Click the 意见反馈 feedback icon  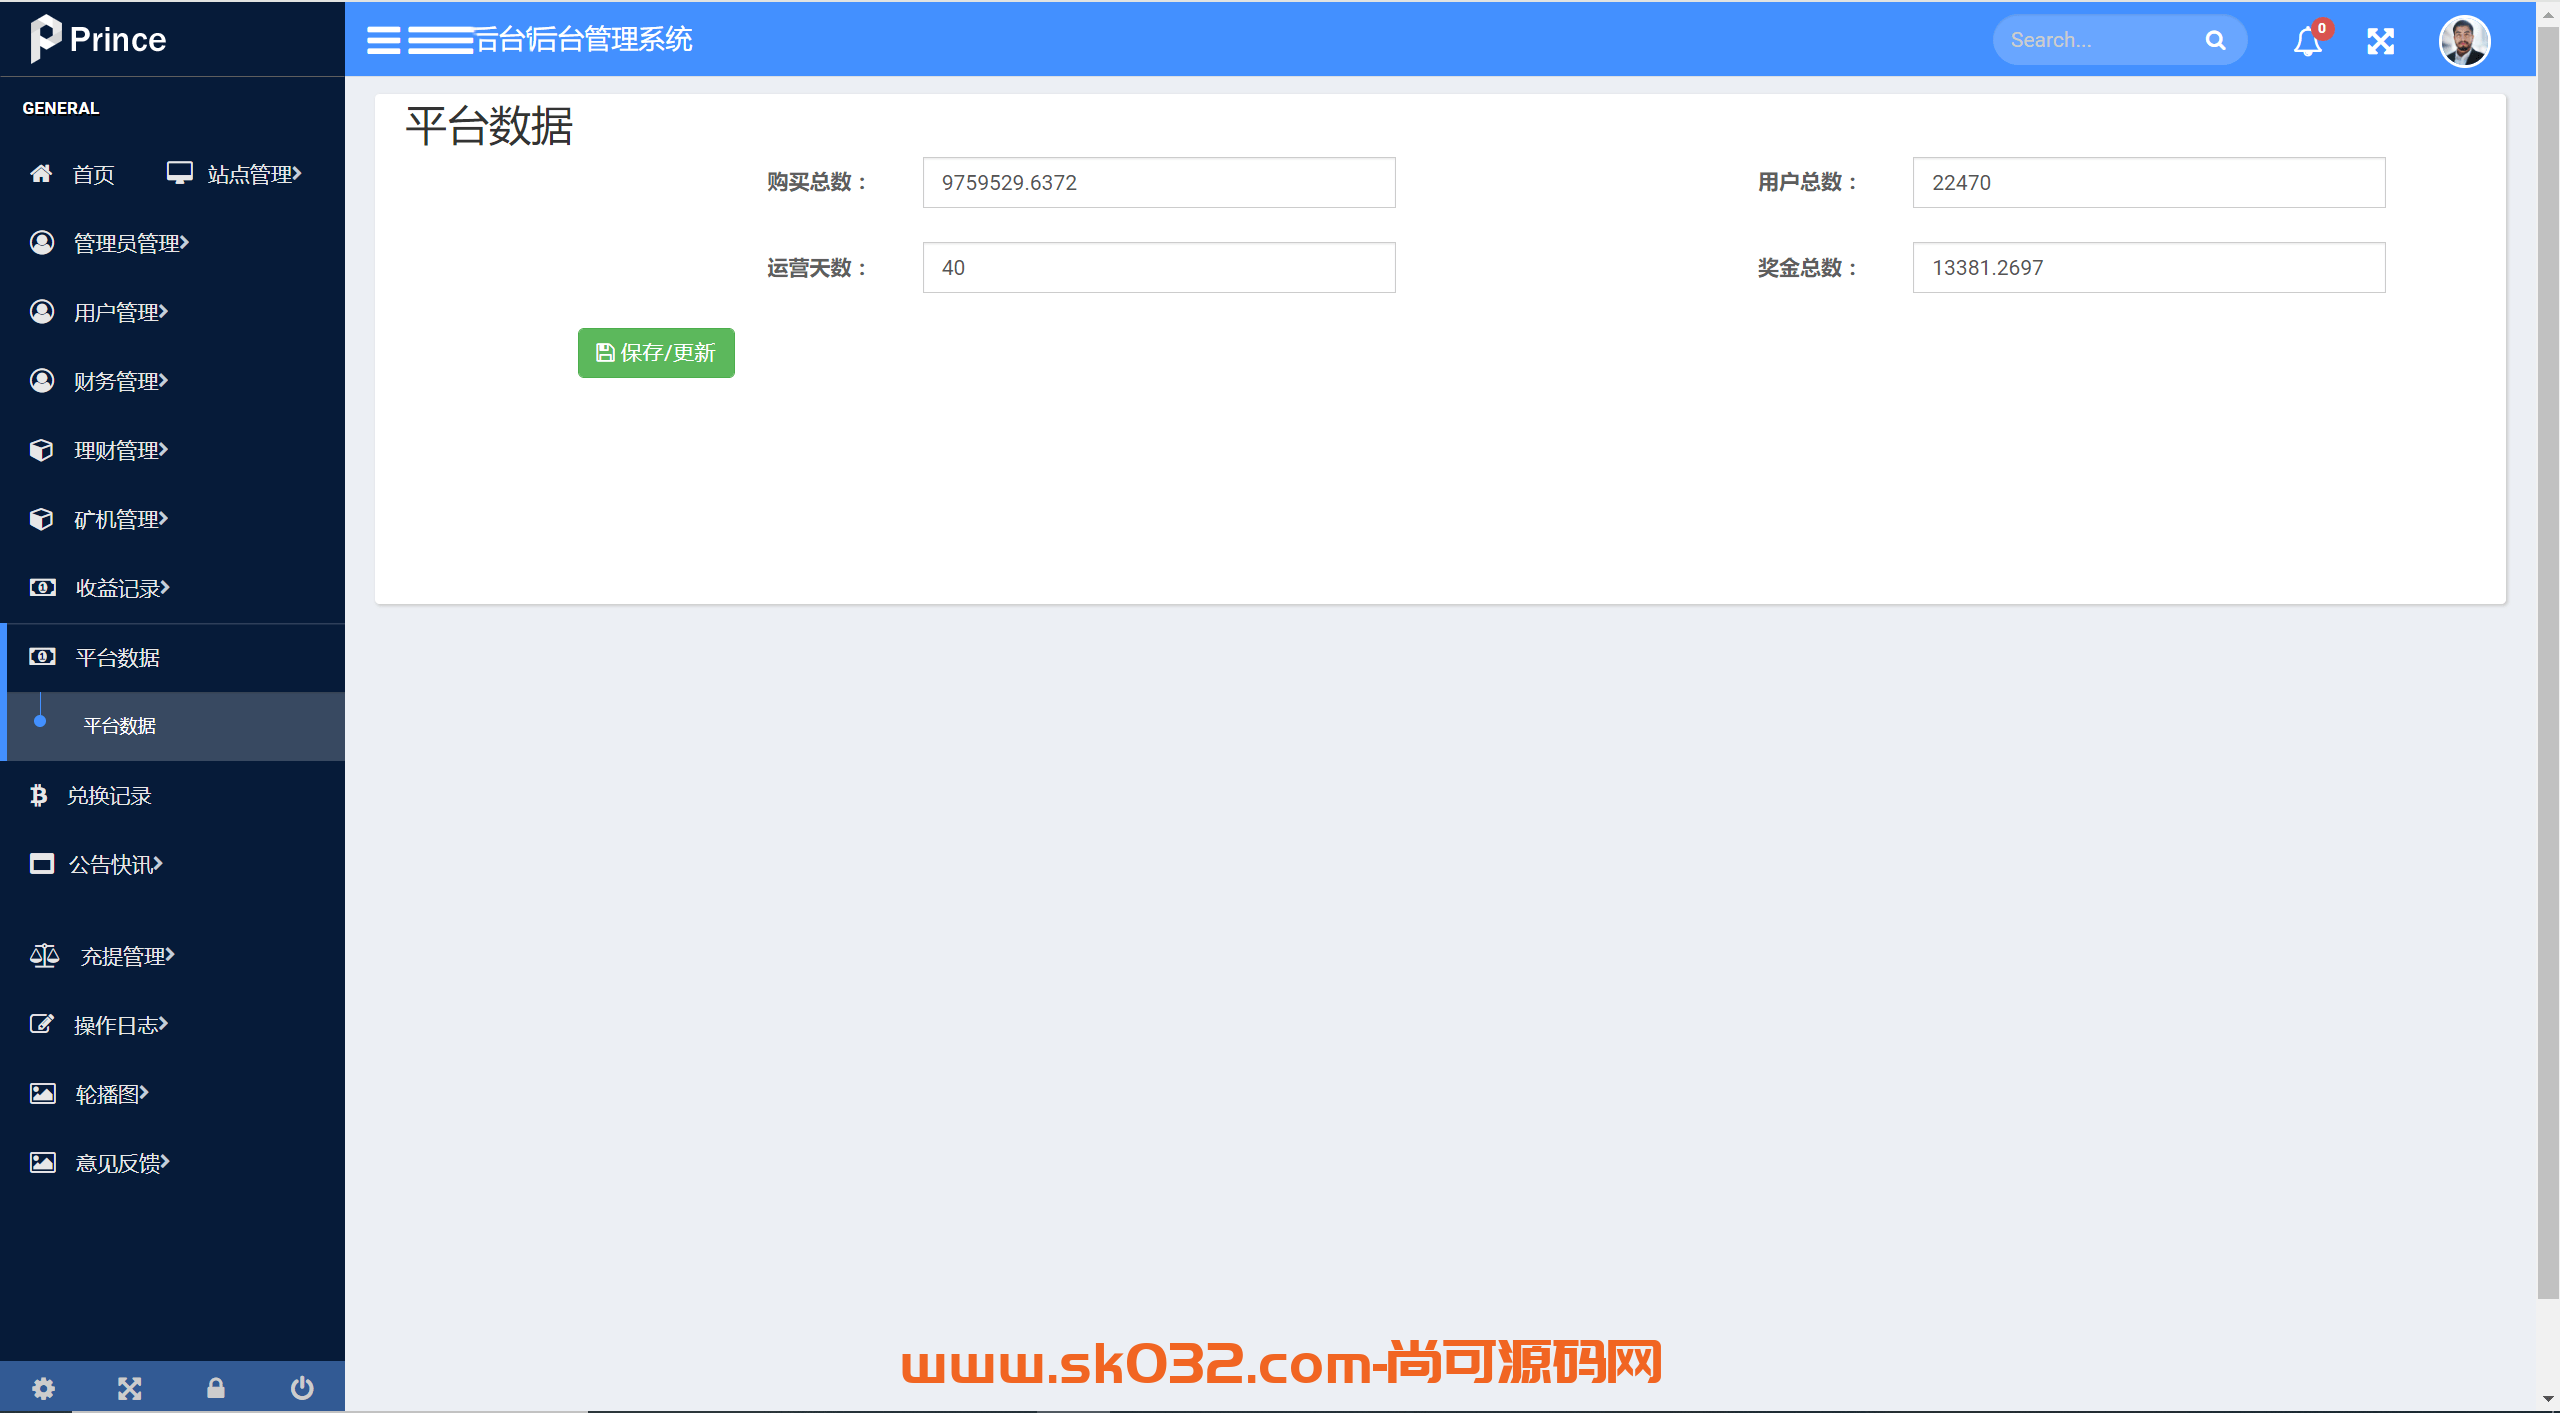45,1161
